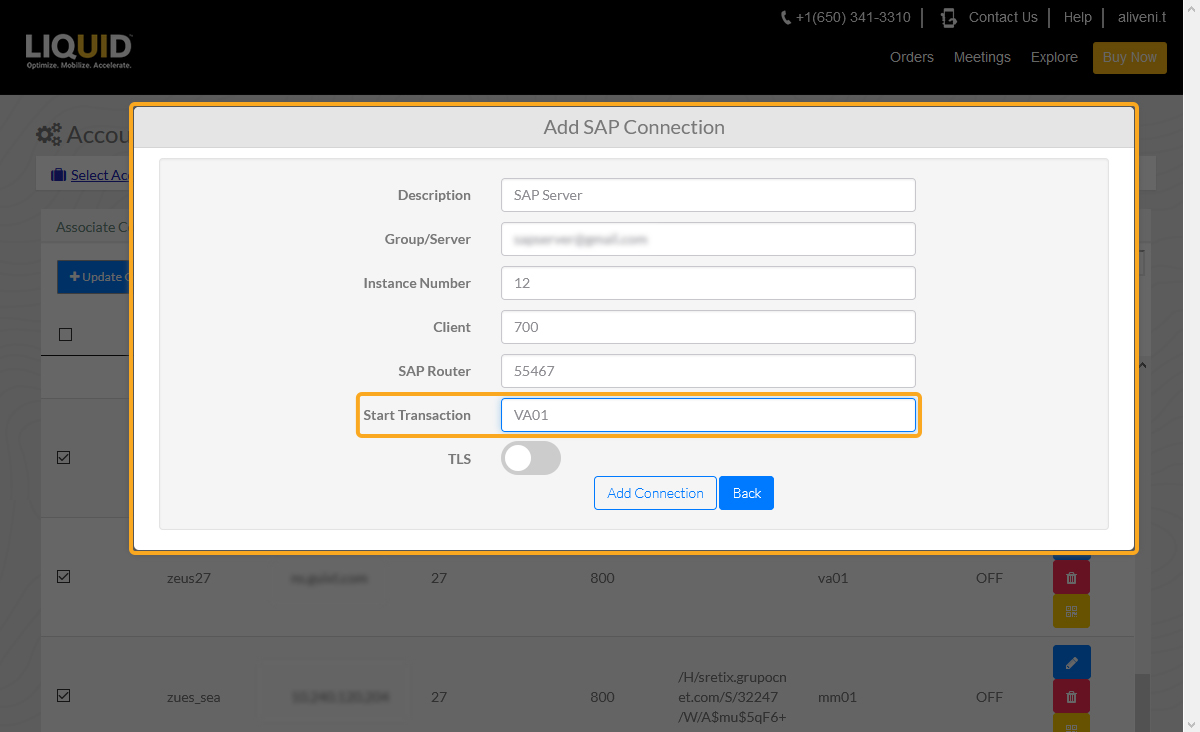Click the Contact Us link
1200x732 pixels.
coord(1003,17)
